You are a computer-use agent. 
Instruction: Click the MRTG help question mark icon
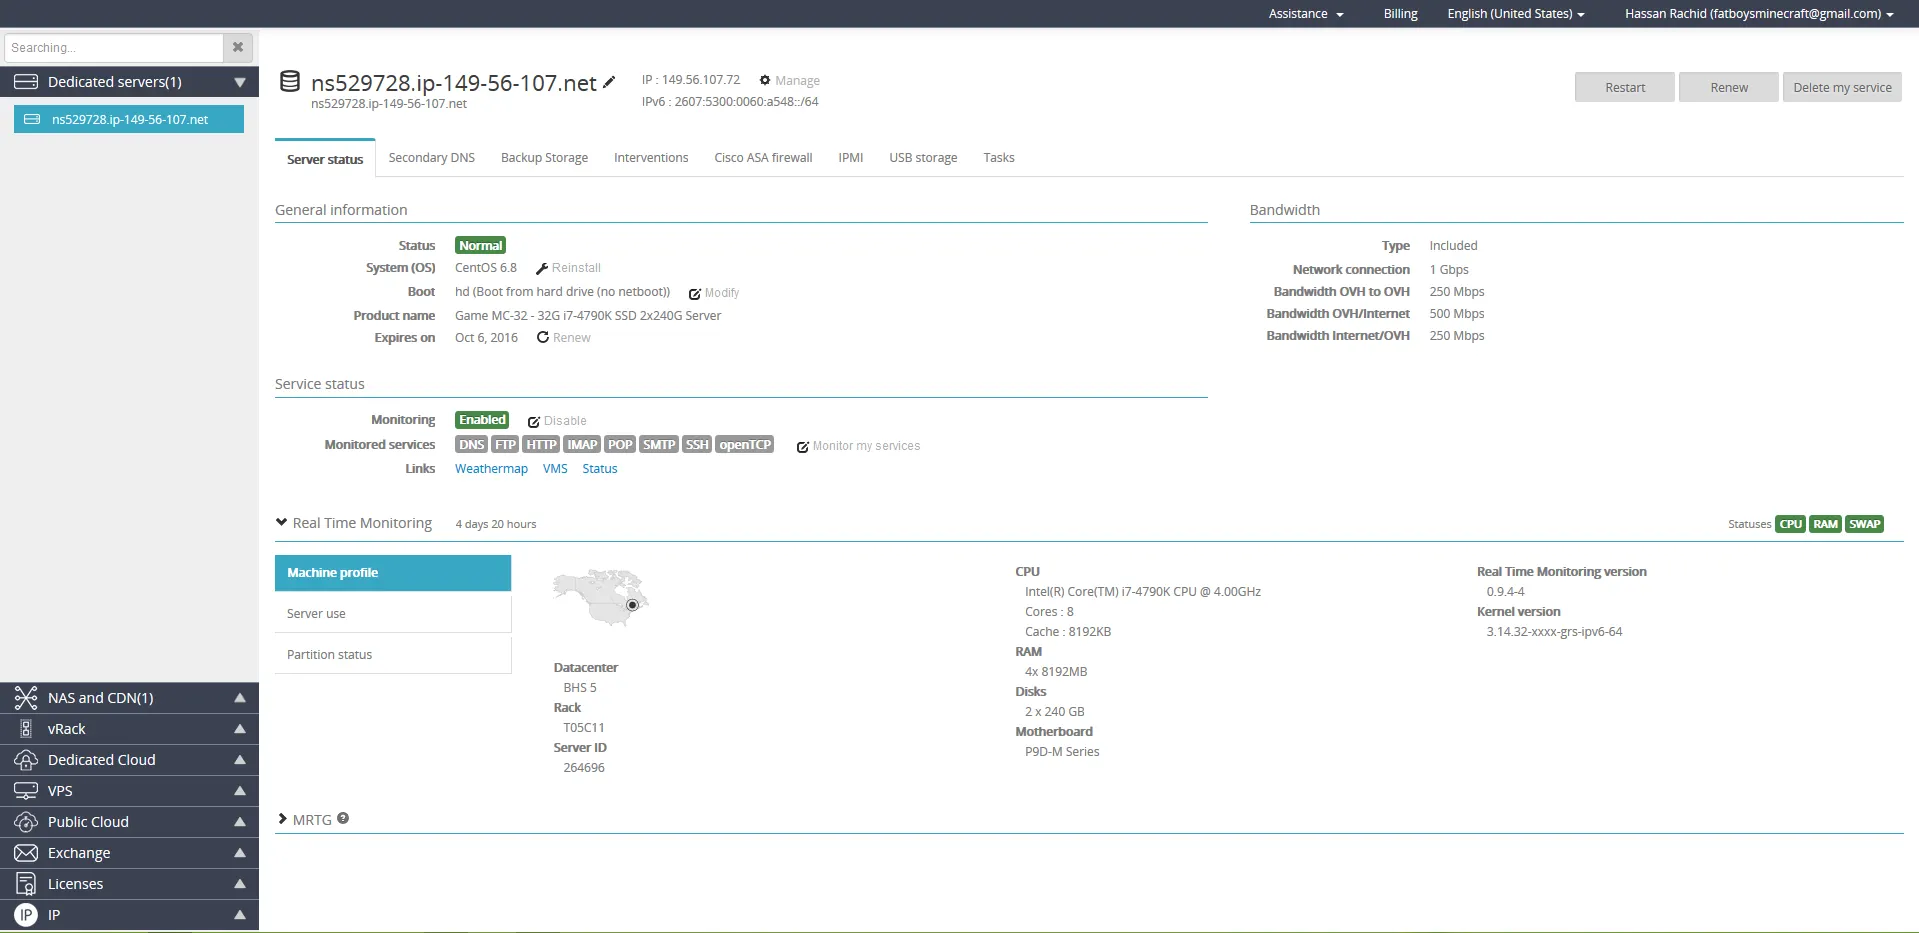pyautogui.click(x=343, y=818)
